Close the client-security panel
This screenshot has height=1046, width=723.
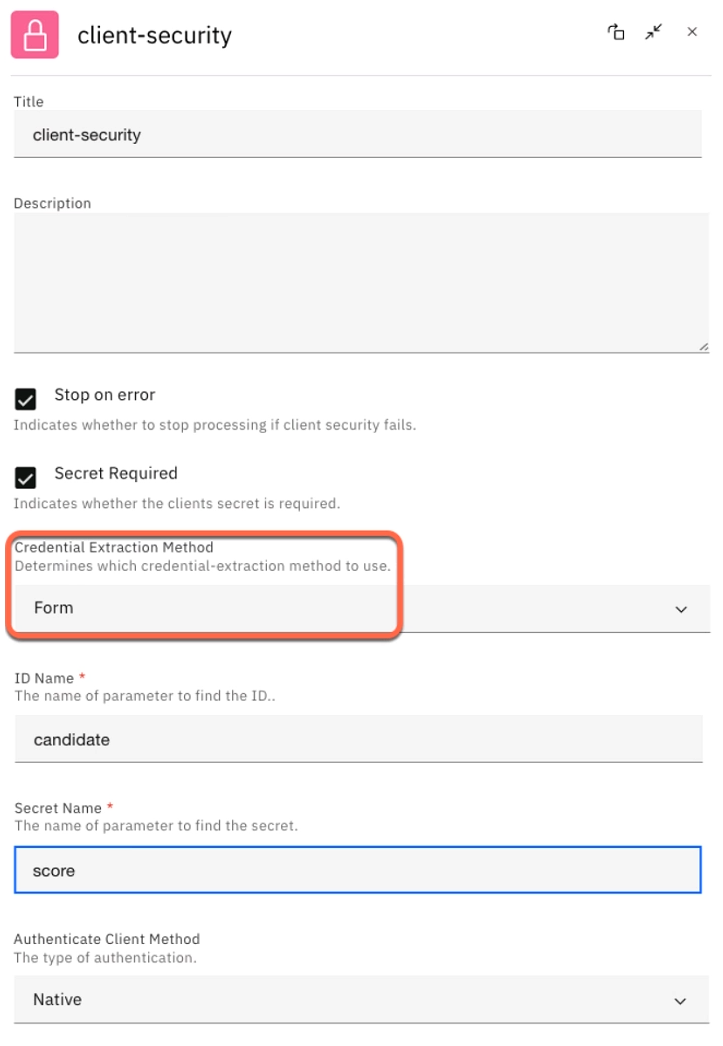692,33
